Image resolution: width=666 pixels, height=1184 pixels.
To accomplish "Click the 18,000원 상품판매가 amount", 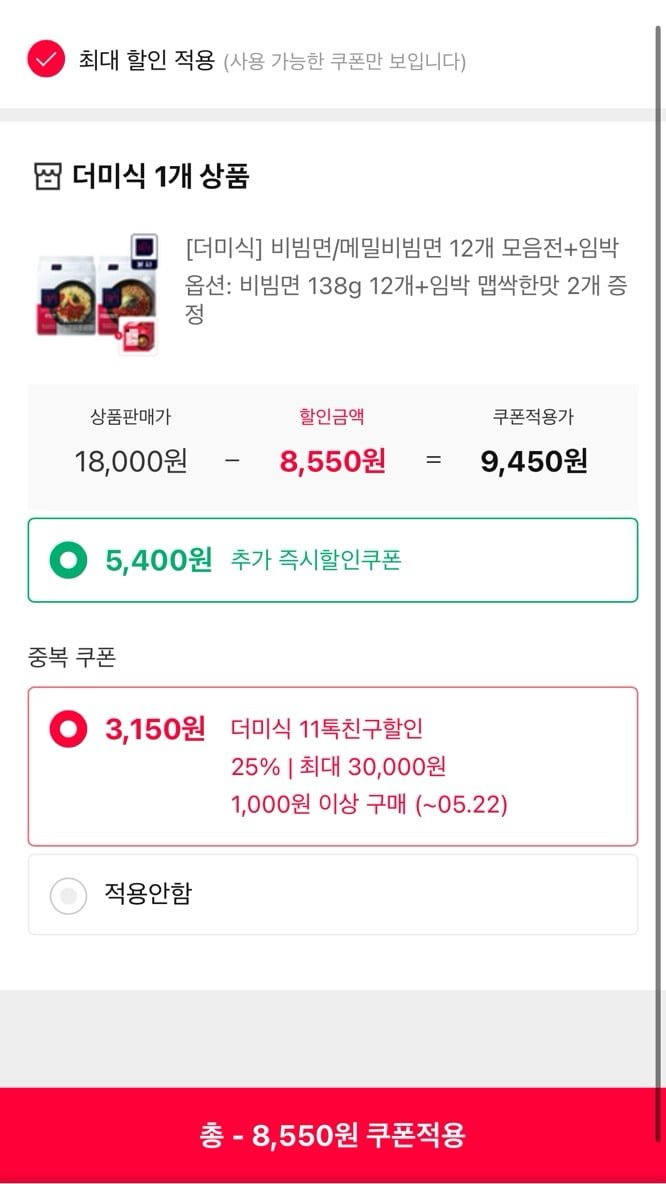I will pos(131,461).
